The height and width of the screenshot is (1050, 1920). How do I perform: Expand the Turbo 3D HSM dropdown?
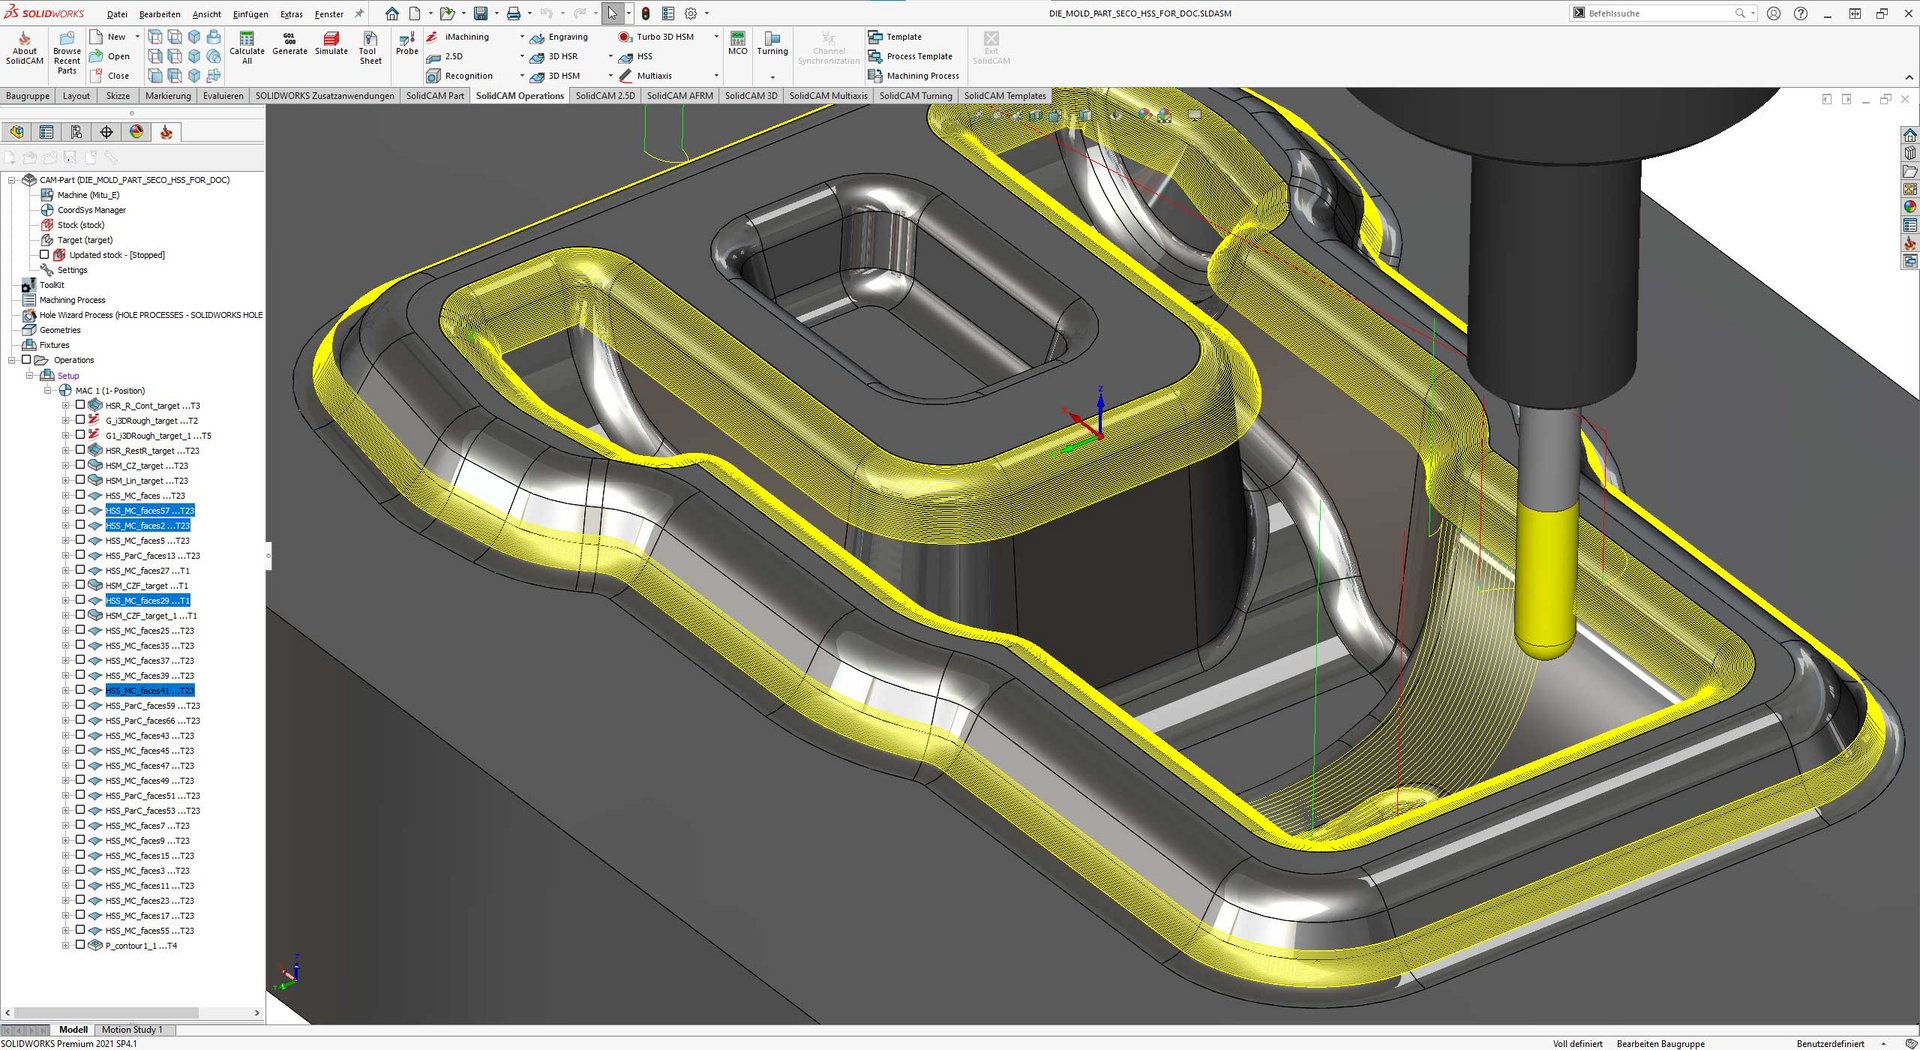(x=716, y=37)
